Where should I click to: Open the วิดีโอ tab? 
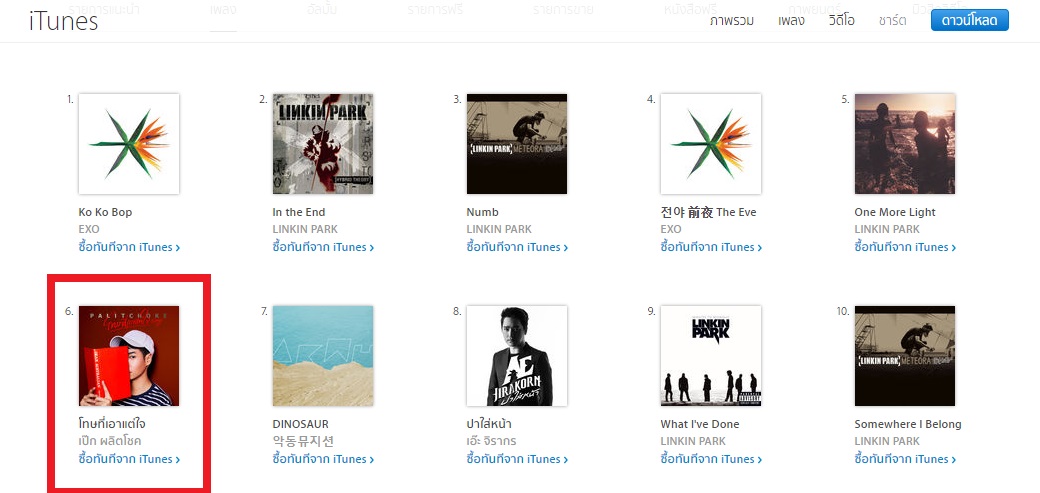(842, 21)
